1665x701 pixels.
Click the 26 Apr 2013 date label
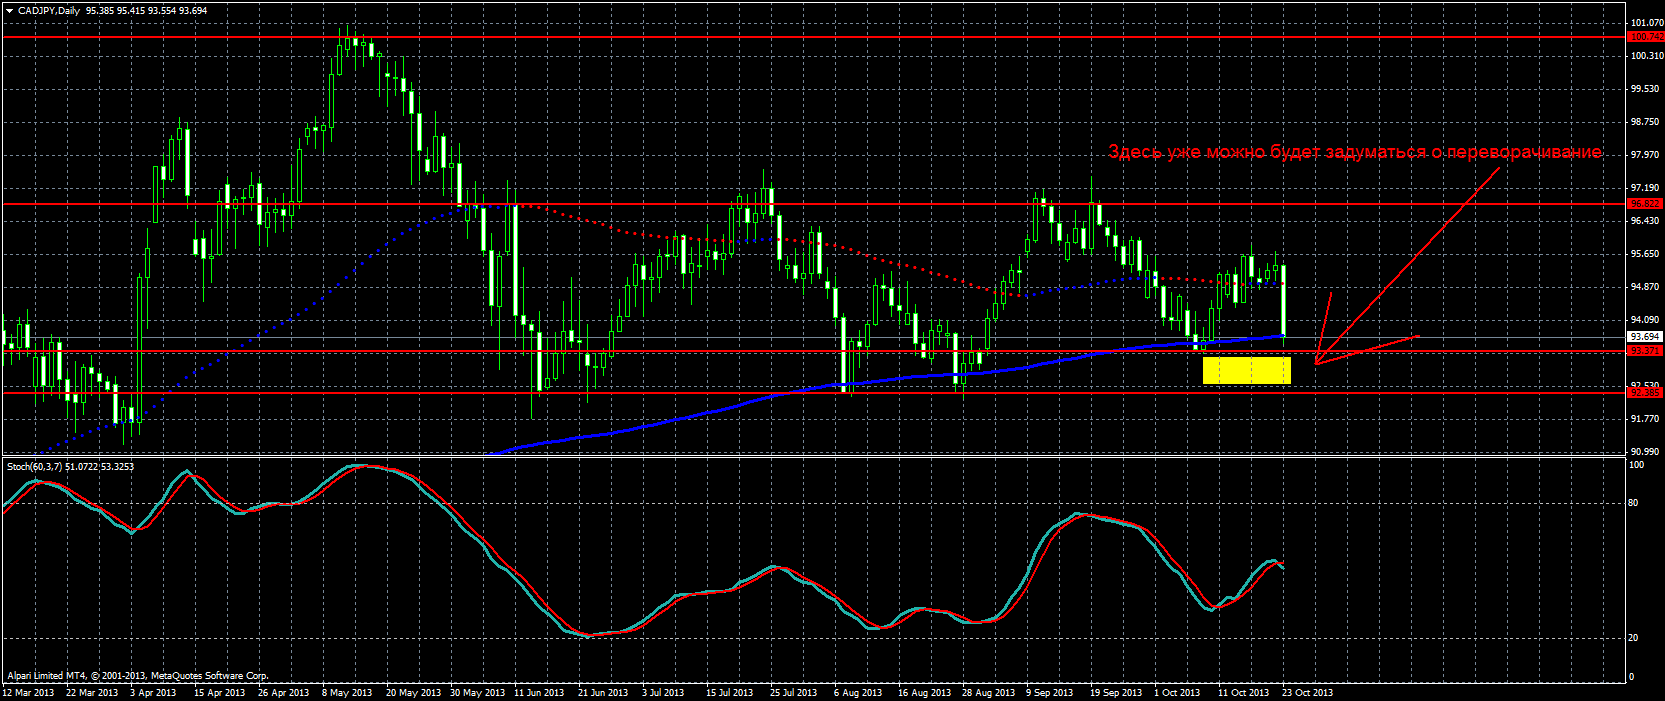coord(284,693)
